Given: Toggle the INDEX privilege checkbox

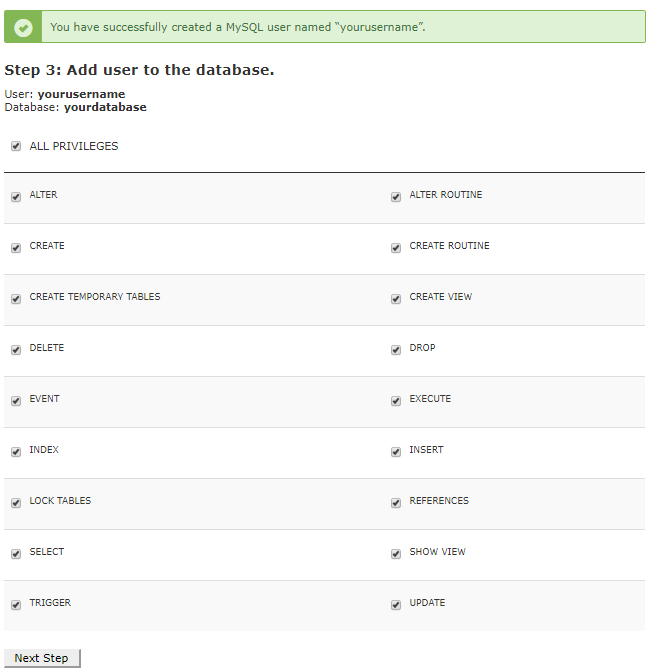Looking at the screenshot, I should click(x=16, y=452).
